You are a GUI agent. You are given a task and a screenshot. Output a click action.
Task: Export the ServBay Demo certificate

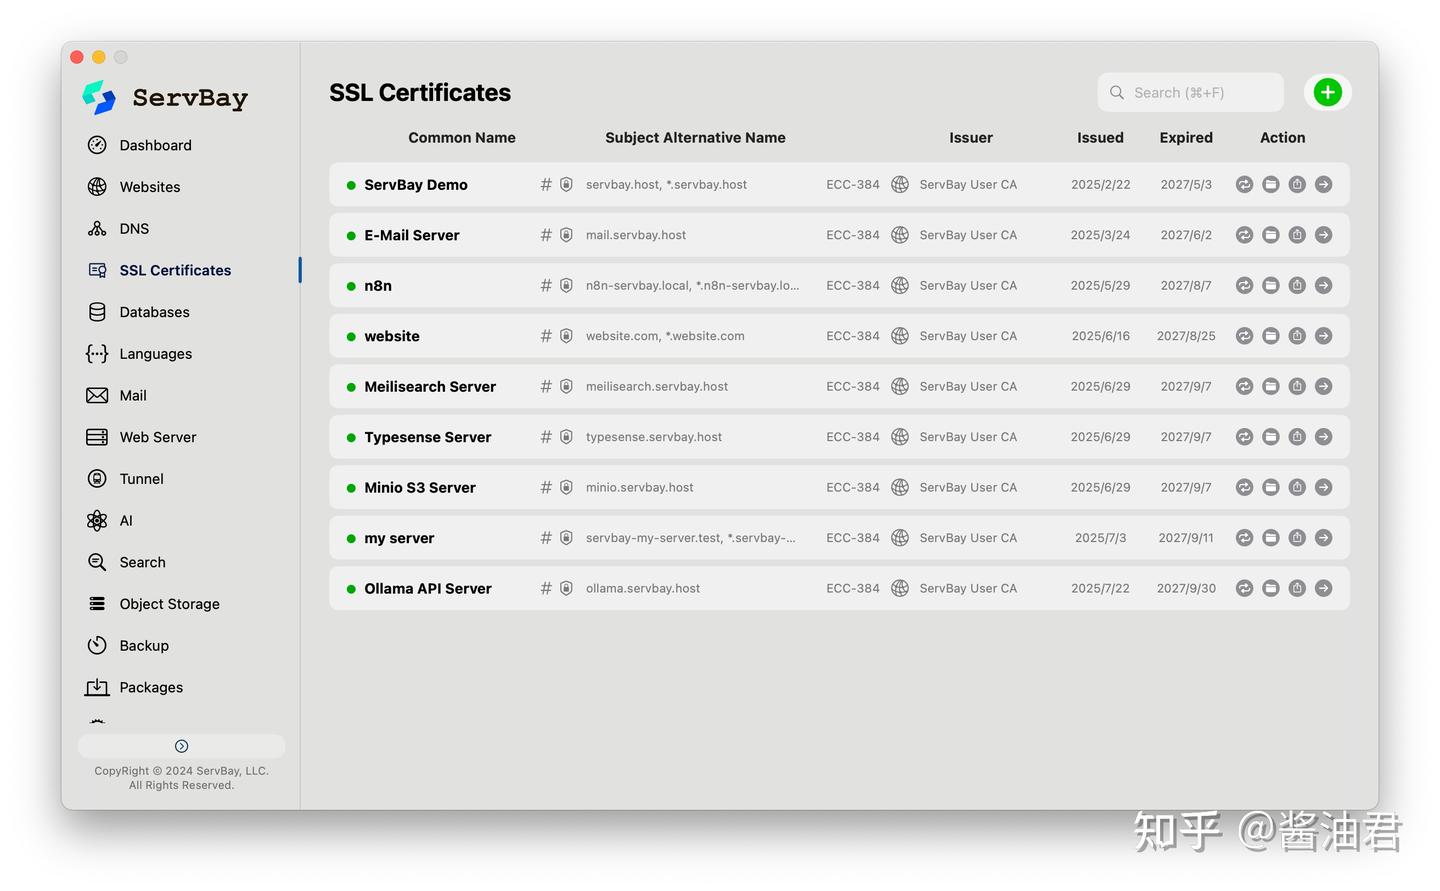tap(1297, 184)
